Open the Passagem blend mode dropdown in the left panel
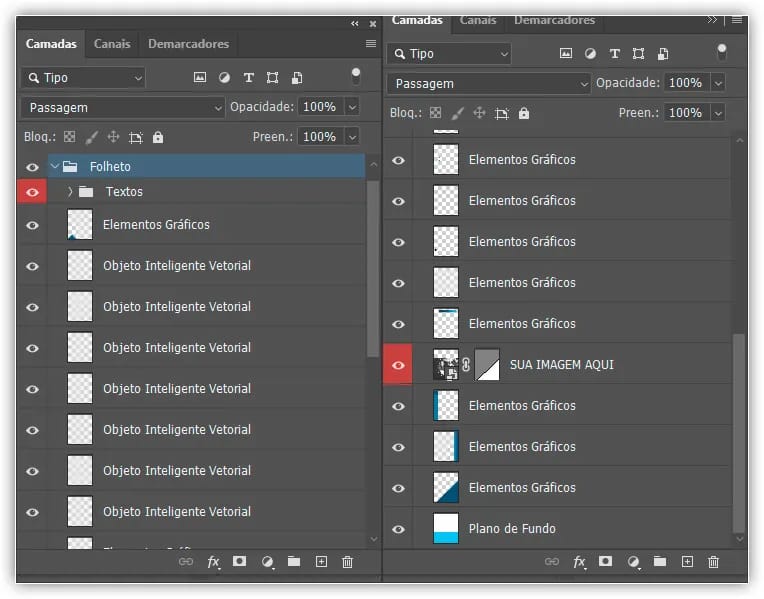 tap(123, 107)
